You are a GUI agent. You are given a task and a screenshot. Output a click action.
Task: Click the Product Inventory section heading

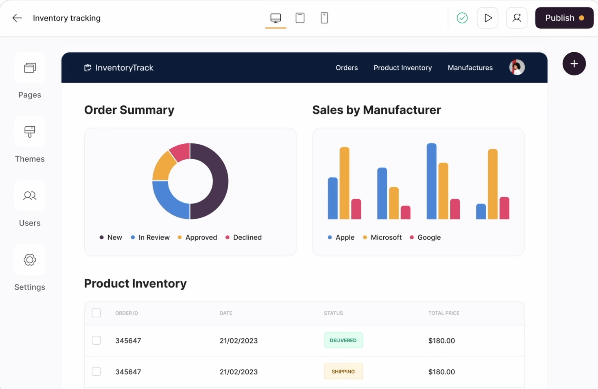tap(135, 283)
